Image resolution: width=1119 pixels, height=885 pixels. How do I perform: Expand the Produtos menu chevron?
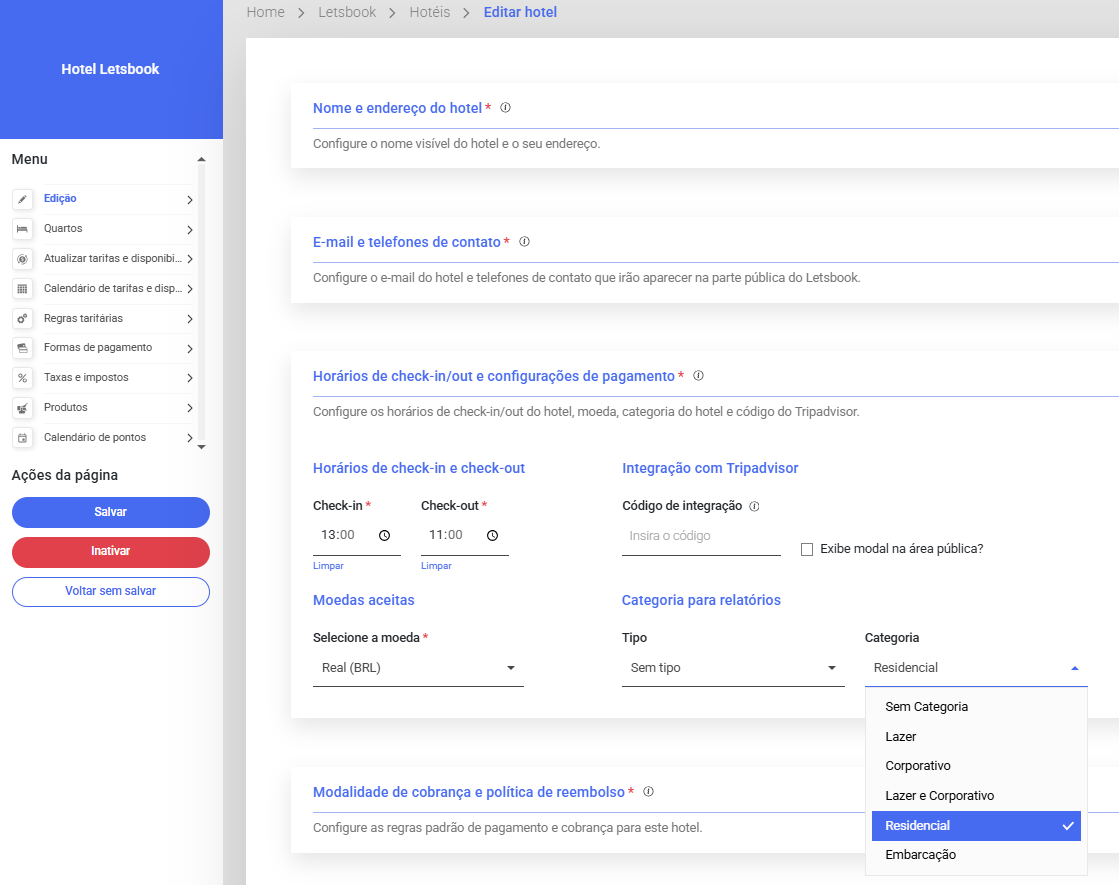[x=190, y=408]
